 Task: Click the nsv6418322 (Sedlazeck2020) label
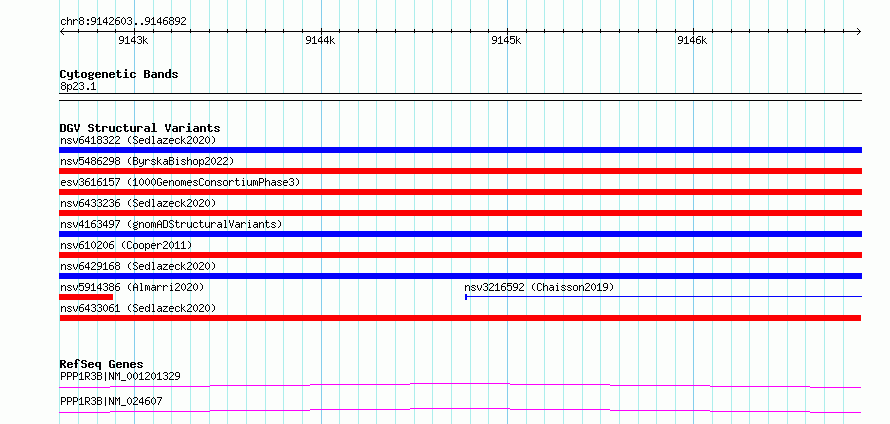coord(138,140)
